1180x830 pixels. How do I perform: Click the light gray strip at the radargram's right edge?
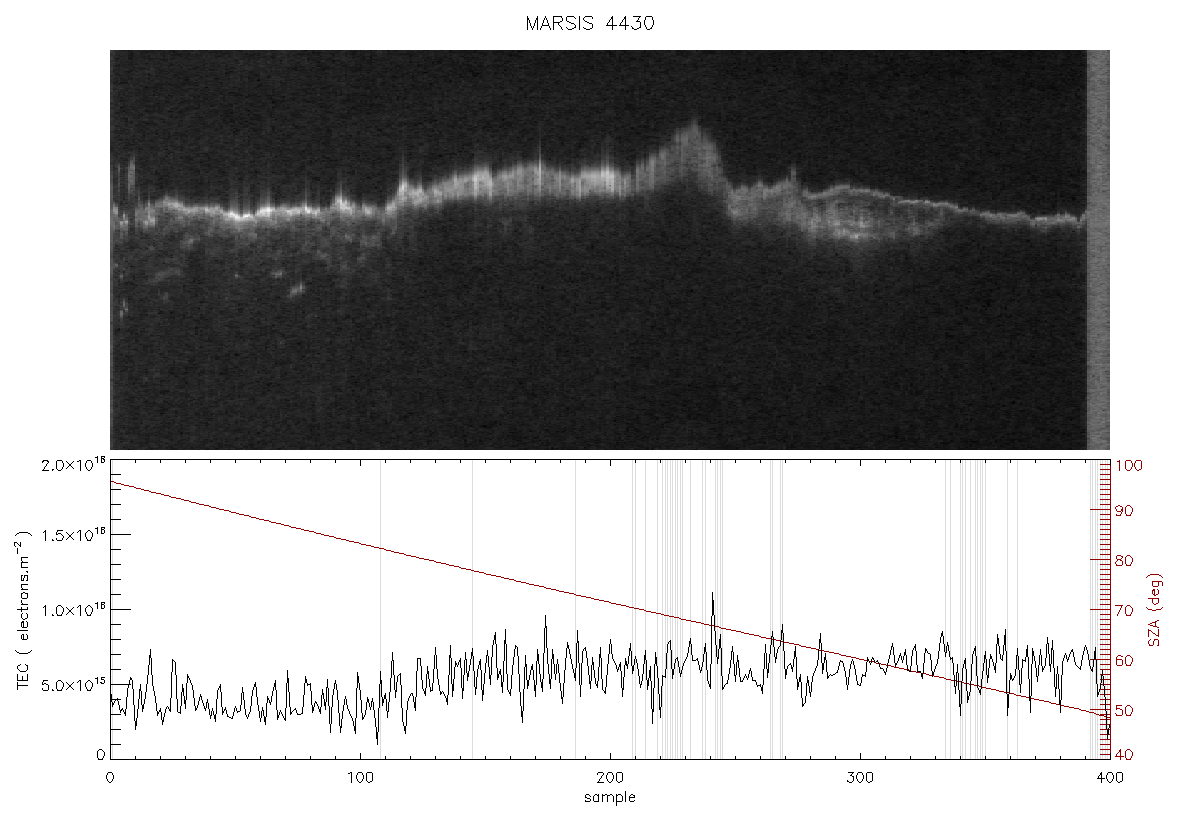[x=1098, y=250]
